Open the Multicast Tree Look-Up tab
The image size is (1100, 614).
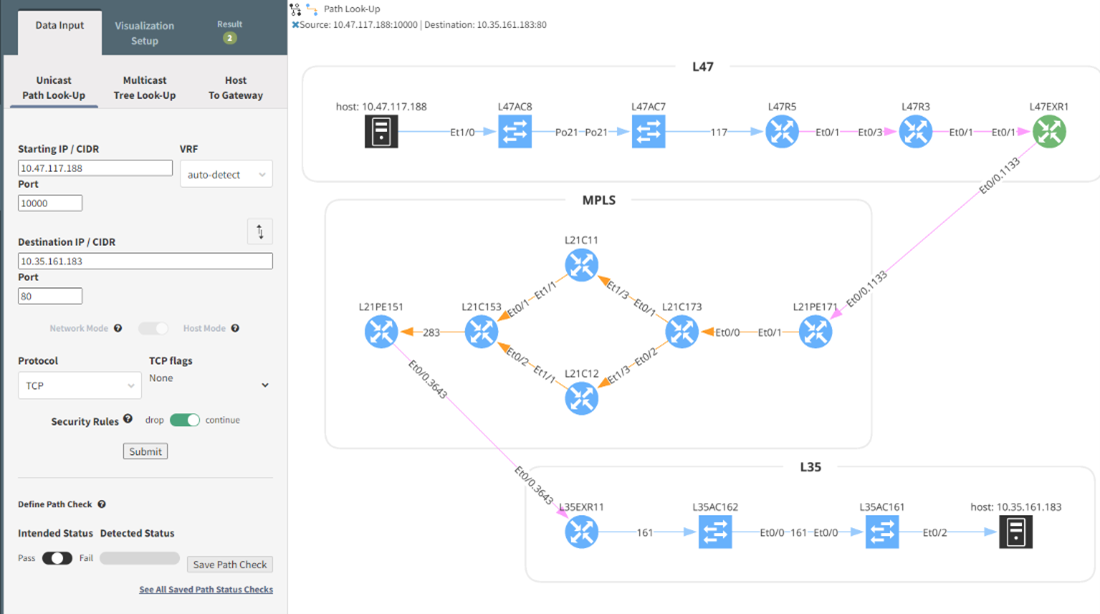tap(145, 87)
